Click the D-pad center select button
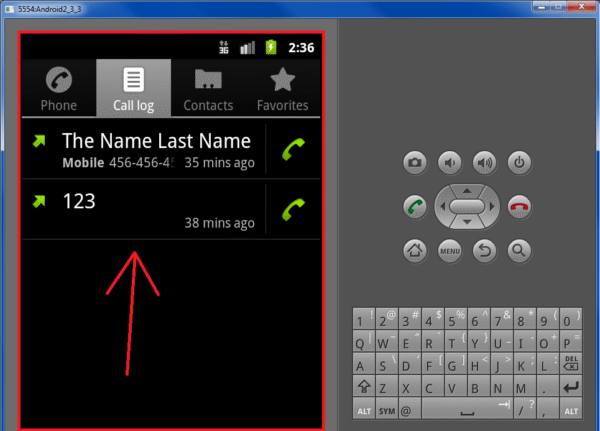 click(467, 207)
